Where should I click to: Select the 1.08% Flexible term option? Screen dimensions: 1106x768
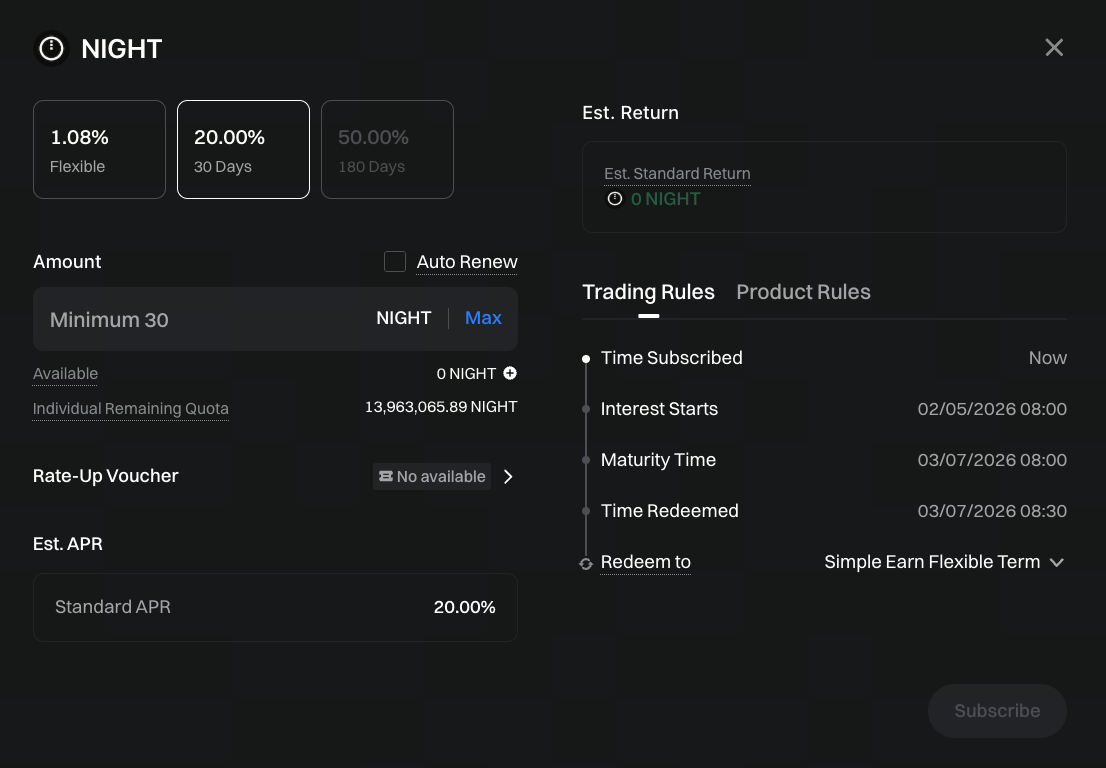(99, 150)
